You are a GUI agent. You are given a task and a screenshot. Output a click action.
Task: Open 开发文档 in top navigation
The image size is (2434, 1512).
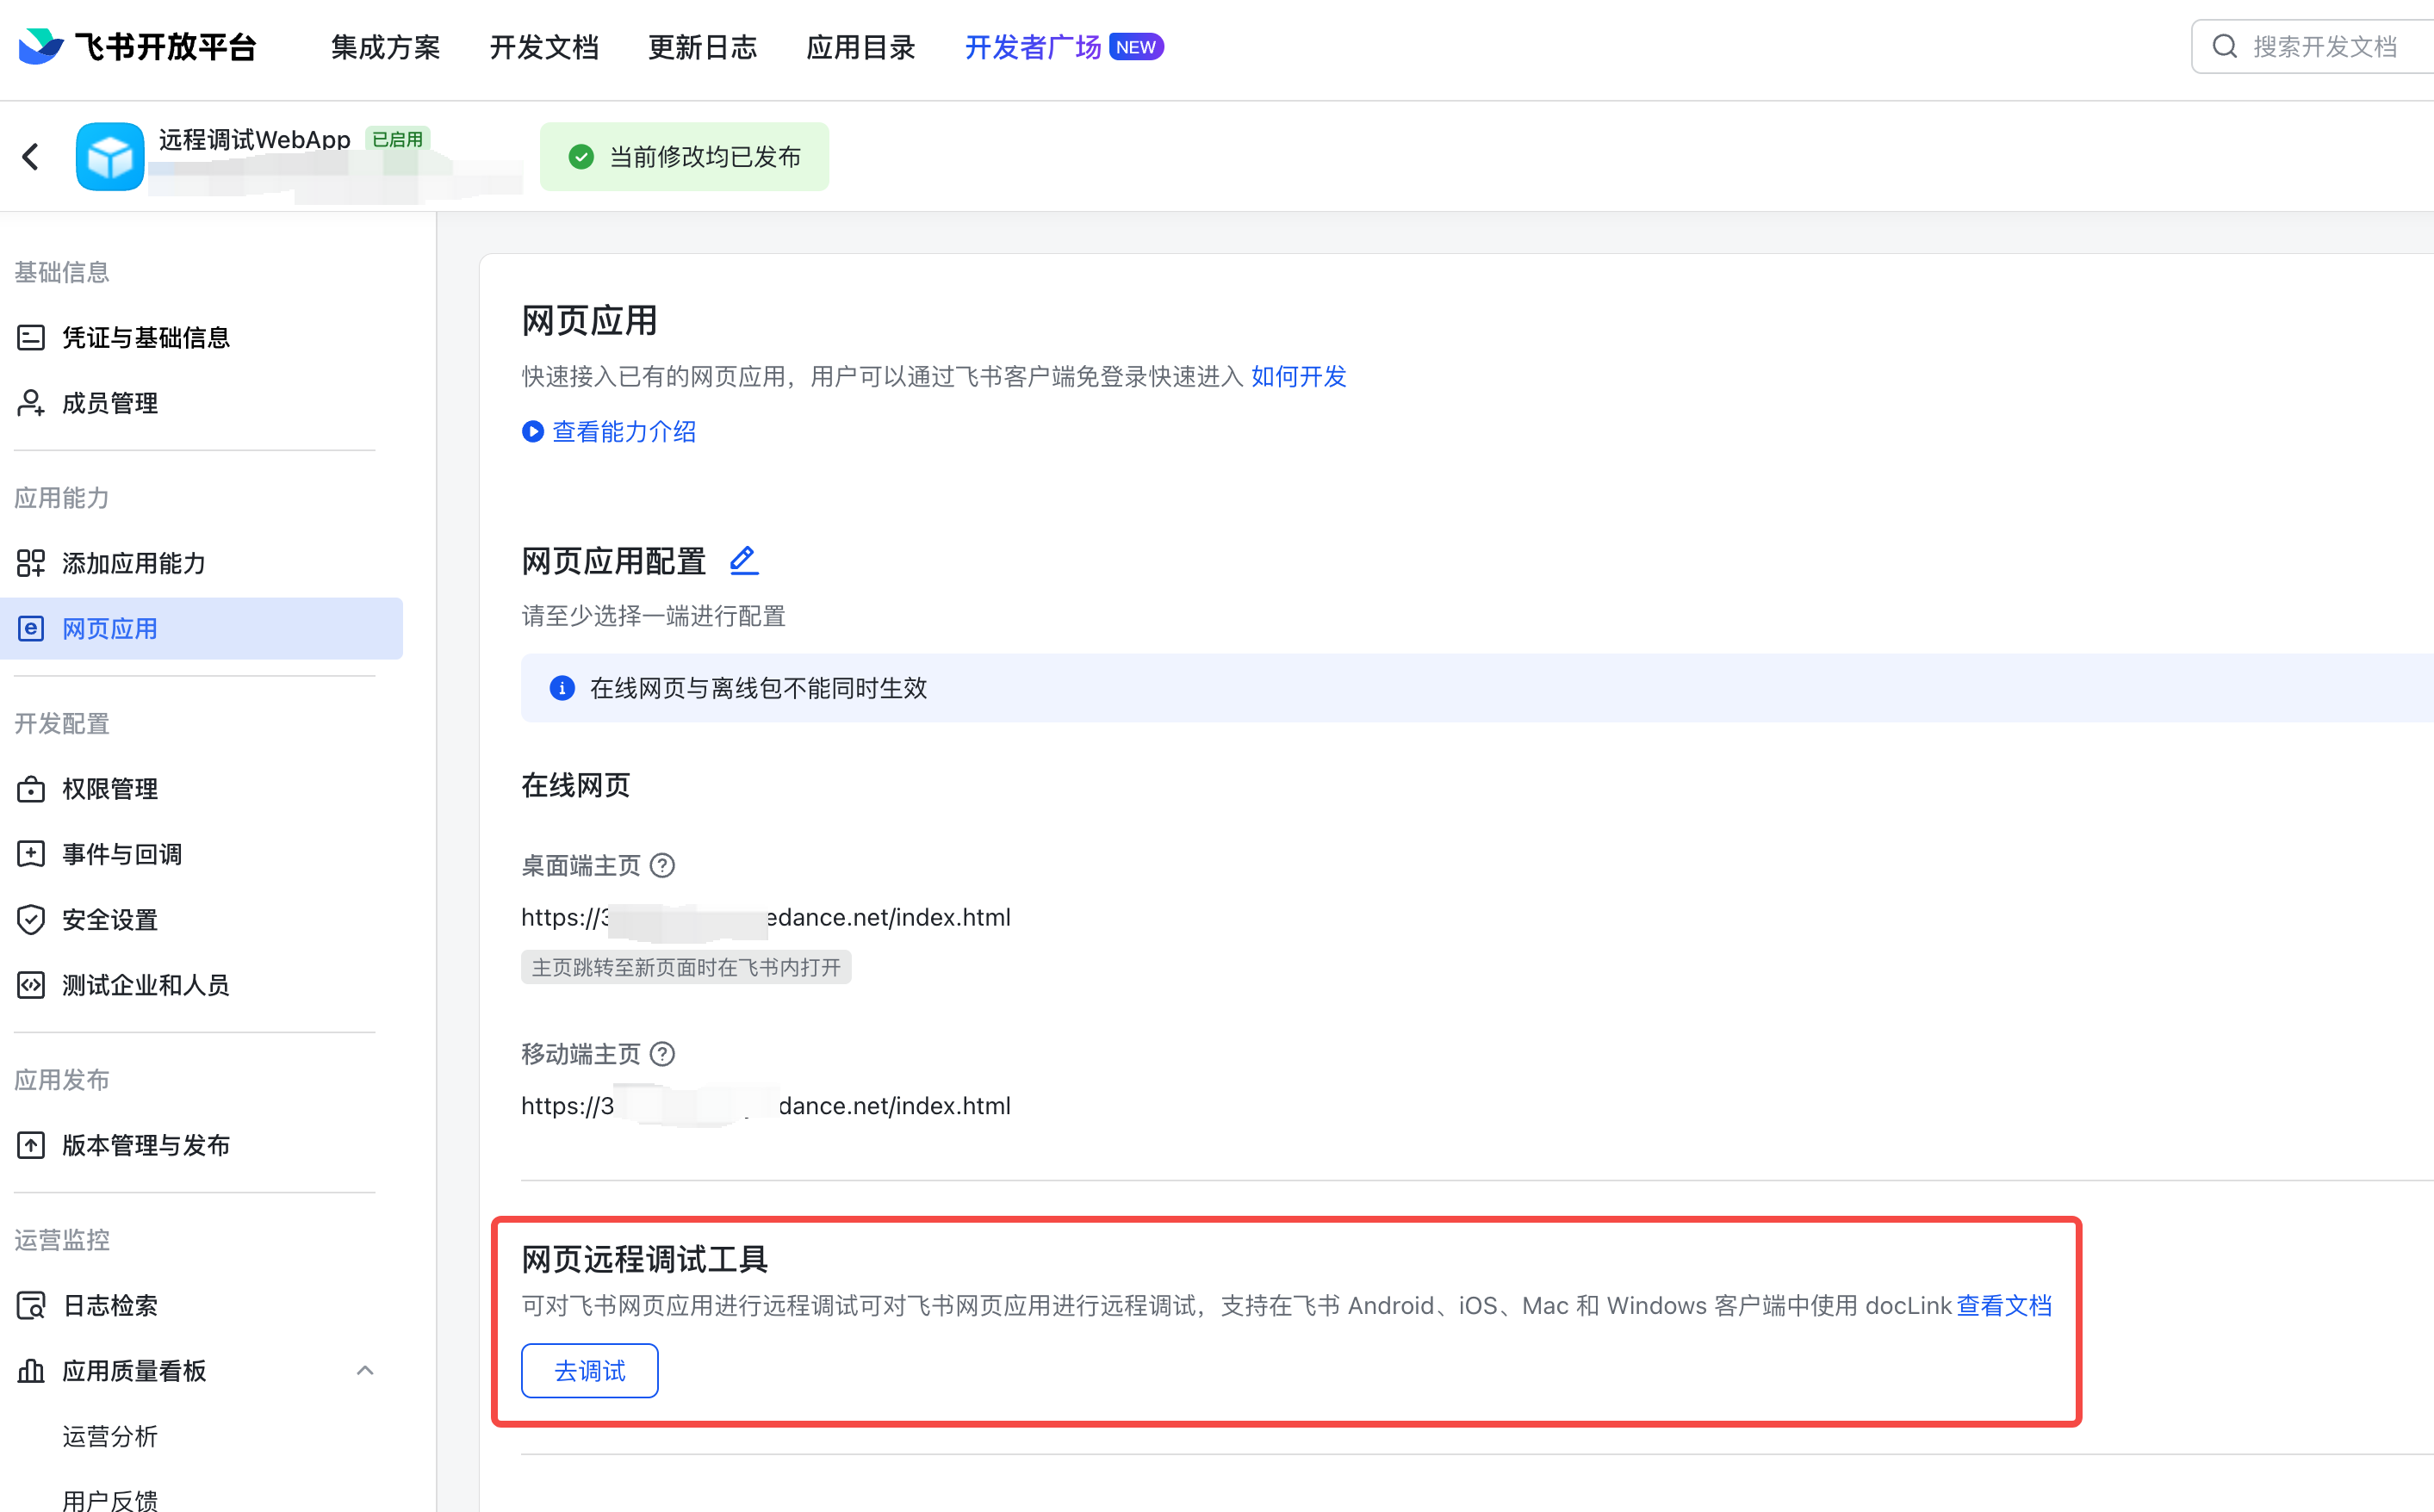pyautogui.click(x=544, y=47)
